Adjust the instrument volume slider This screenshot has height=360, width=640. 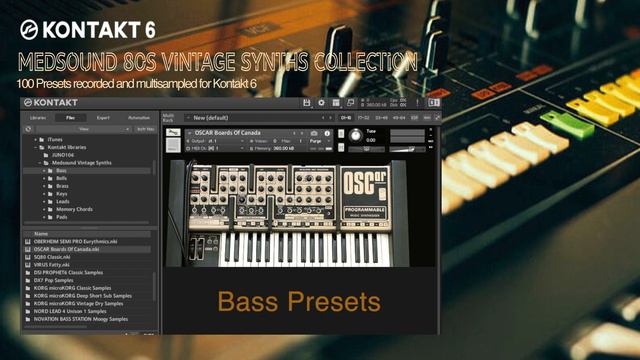click(407, 149)
